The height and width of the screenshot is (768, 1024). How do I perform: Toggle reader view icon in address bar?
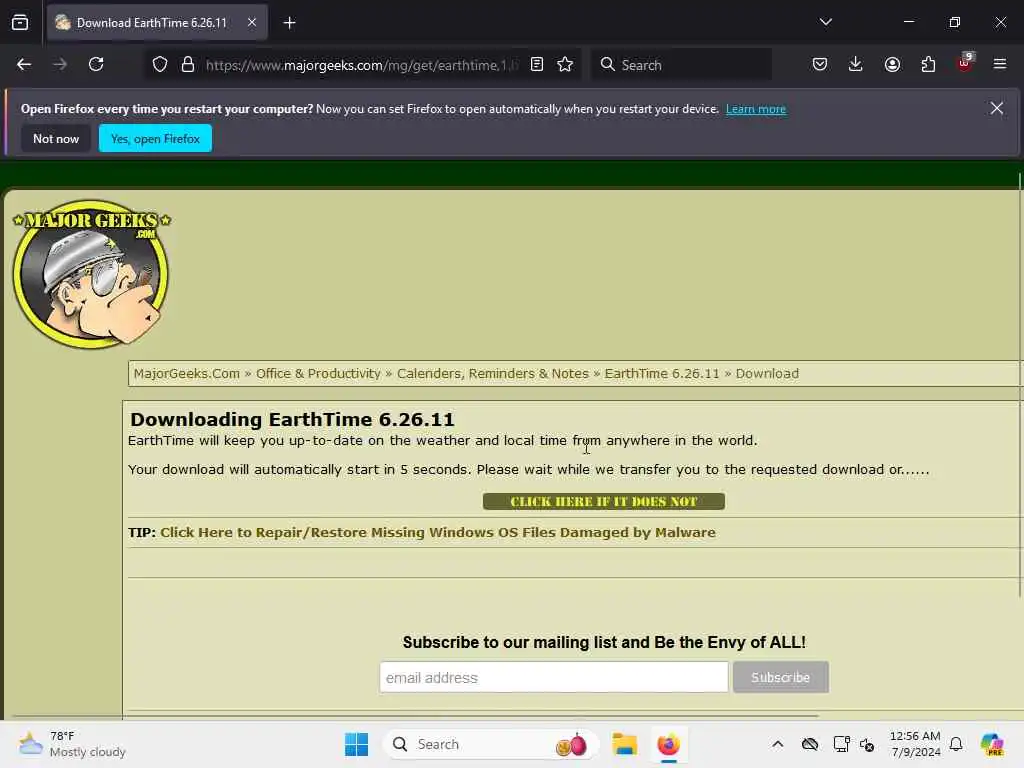pyautogui.click(x=537, y=65)
